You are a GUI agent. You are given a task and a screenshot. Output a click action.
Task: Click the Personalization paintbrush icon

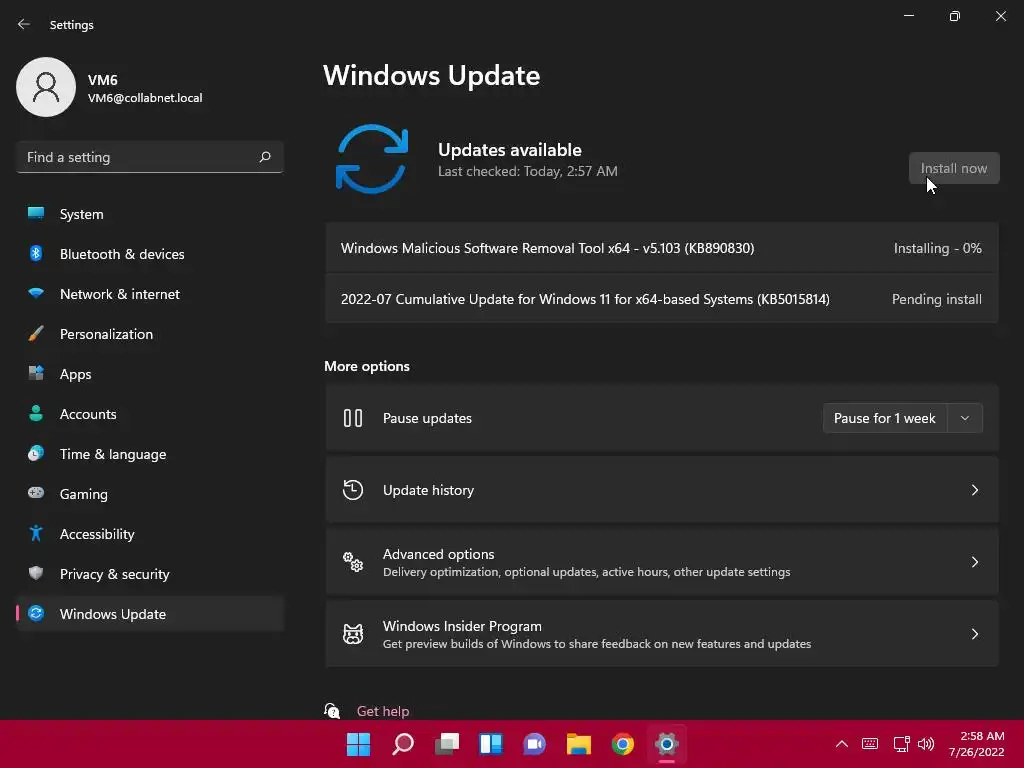(36, 333)
